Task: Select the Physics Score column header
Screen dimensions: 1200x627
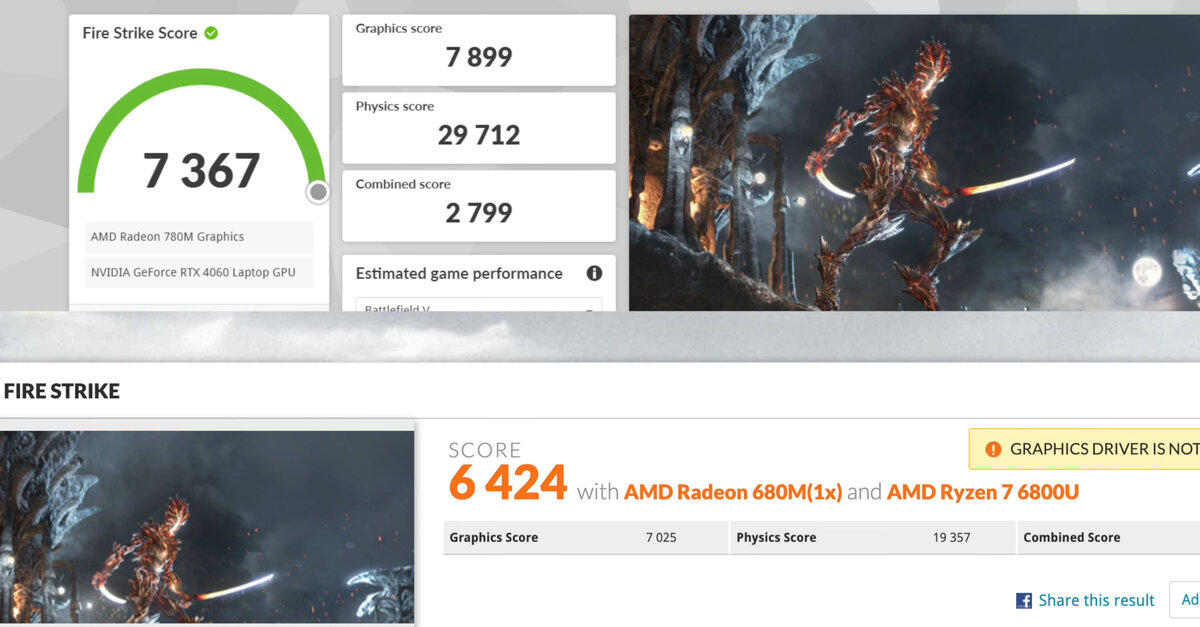Action: point(776,537)
